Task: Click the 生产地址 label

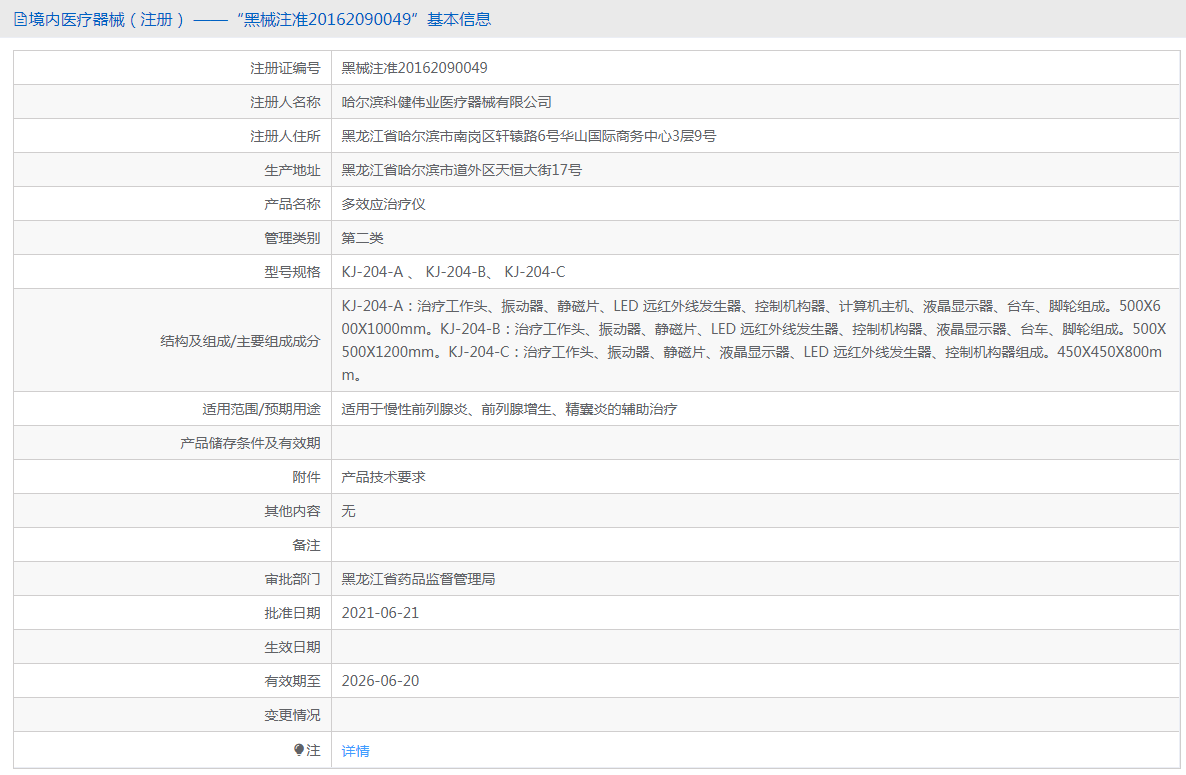Action: pos(292,170)
